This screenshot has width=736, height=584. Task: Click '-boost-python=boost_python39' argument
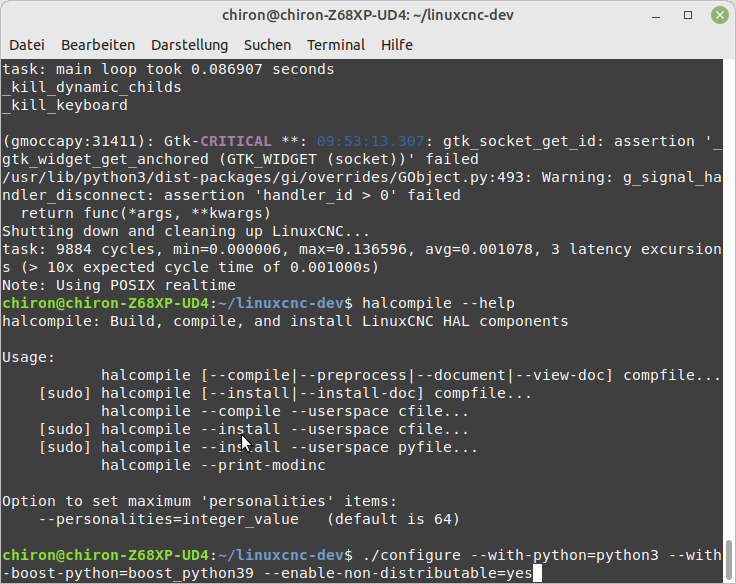point(128,574)
